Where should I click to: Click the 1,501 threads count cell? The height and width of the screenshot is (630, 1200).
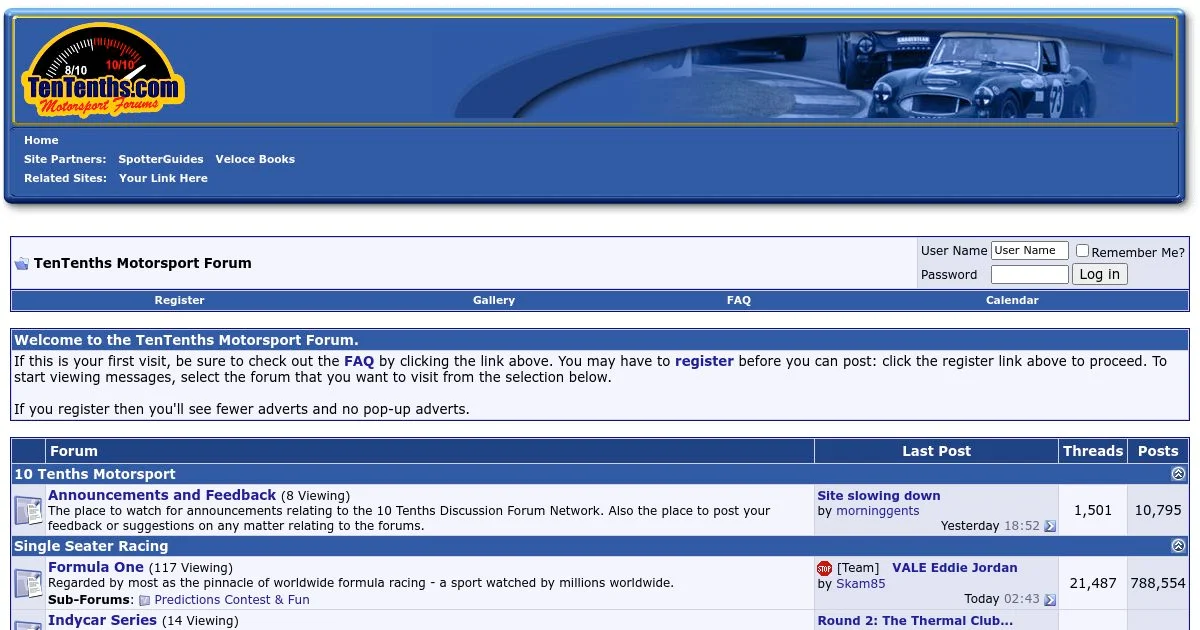point(1093,510)
